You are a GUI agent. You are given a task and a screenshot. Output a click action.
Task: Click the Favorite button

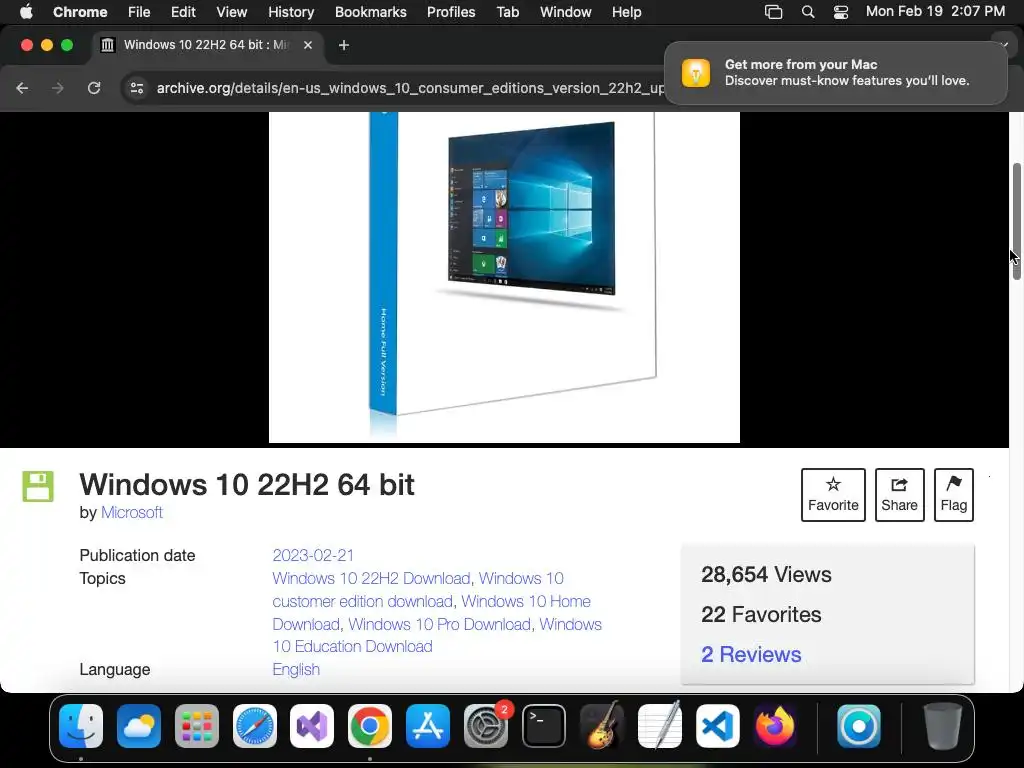tap(833, 494)
